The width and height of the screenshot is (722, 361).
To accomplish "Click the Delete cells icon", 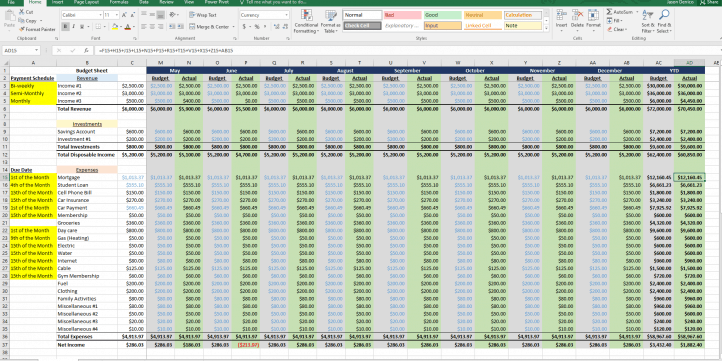I will 577,15.
